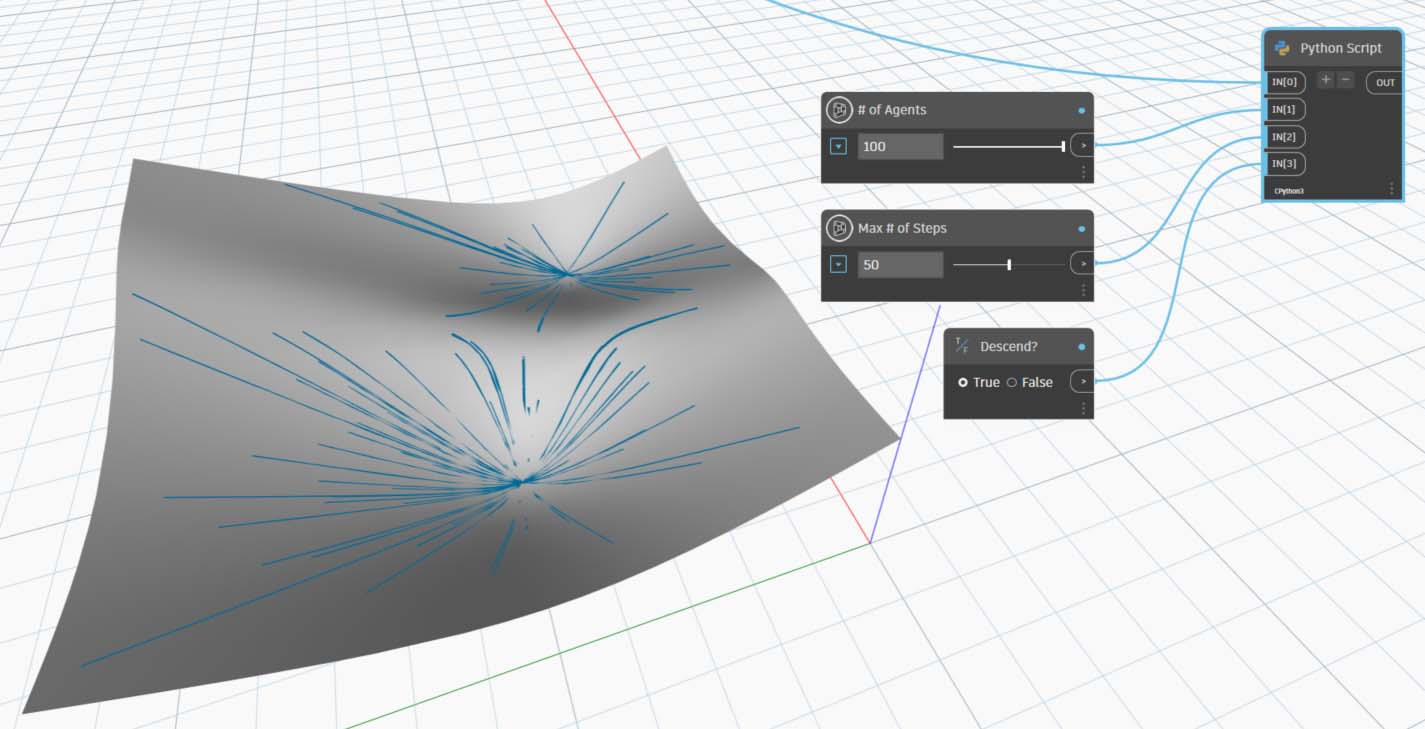
Task: Expand slider settings on 'Max # of Steps' node
Action: (x=839, y=264)
